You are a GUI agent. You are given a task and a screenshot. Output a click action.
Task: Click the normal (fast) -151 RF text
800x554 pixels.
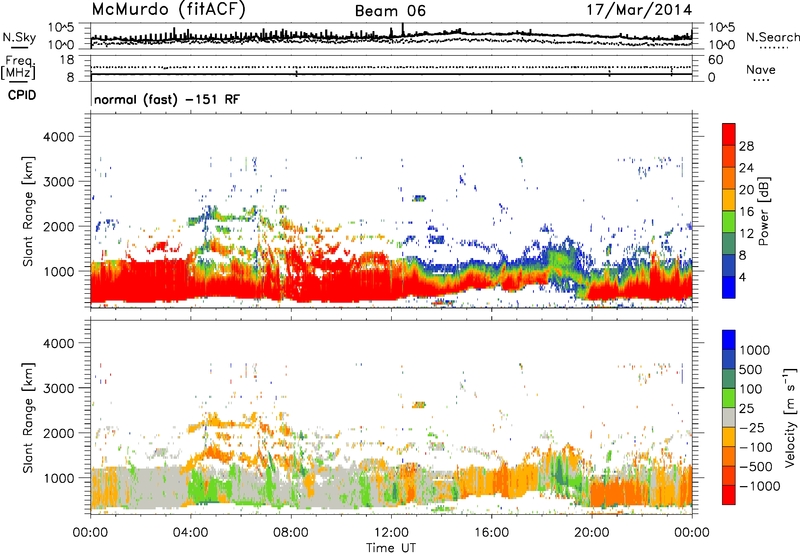click(x=166, y=99)
